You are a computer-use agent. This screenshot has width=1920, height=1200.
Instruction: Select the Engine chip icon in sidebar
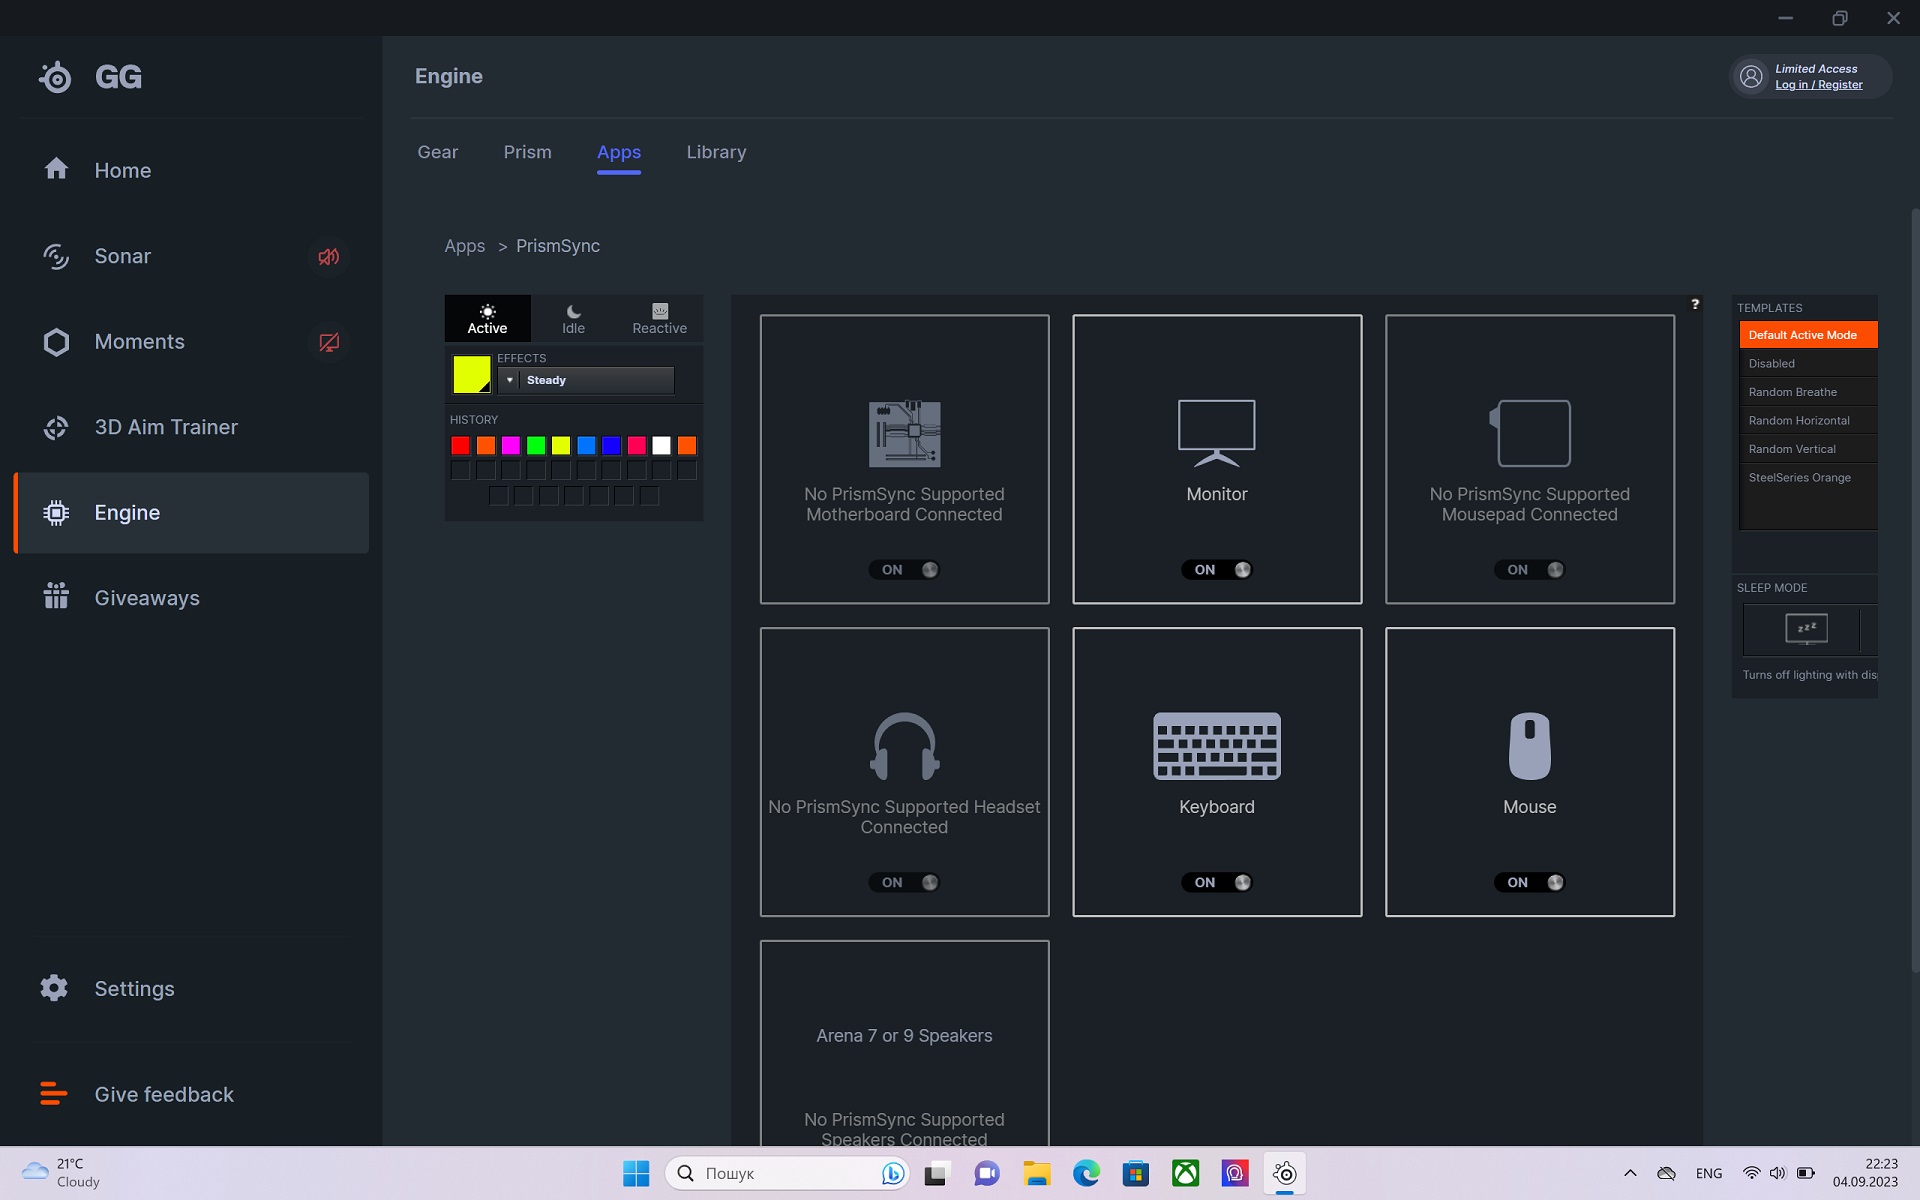(56, 513)
